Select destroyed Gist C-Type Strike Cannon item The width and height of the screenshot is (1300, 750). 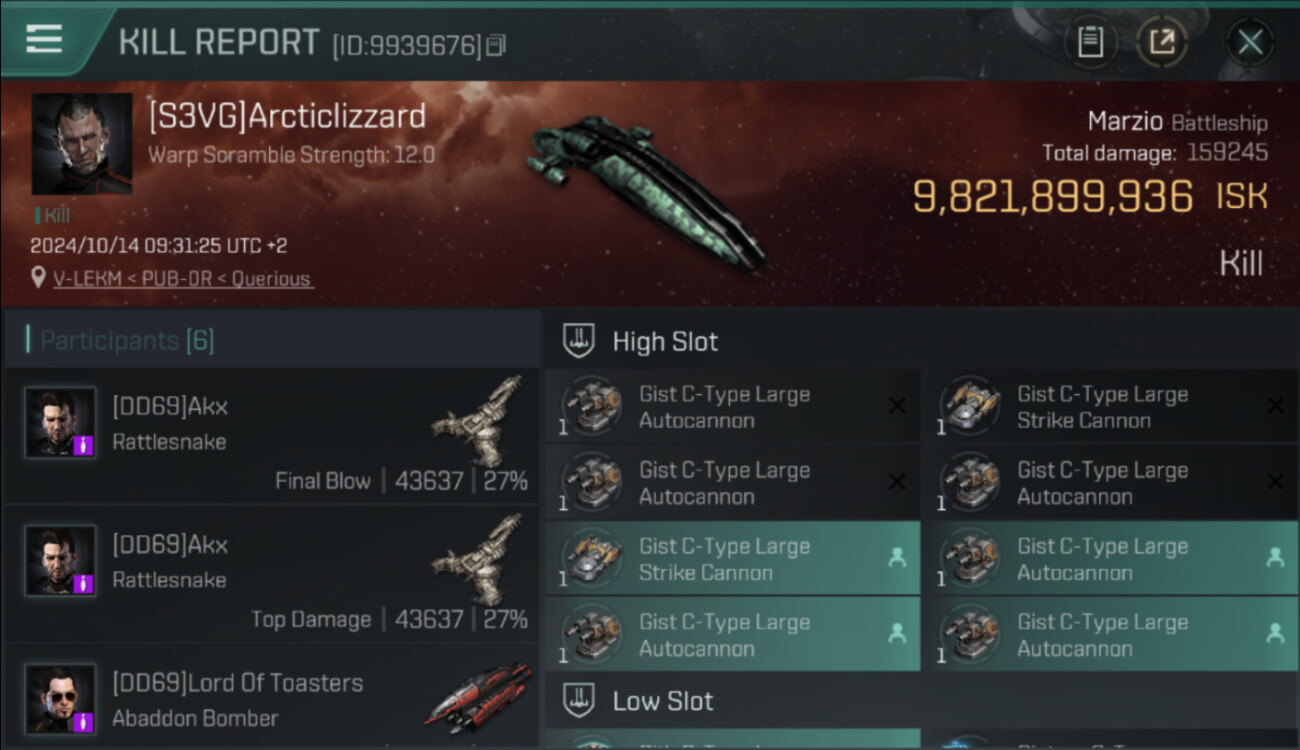point(1110,406)
